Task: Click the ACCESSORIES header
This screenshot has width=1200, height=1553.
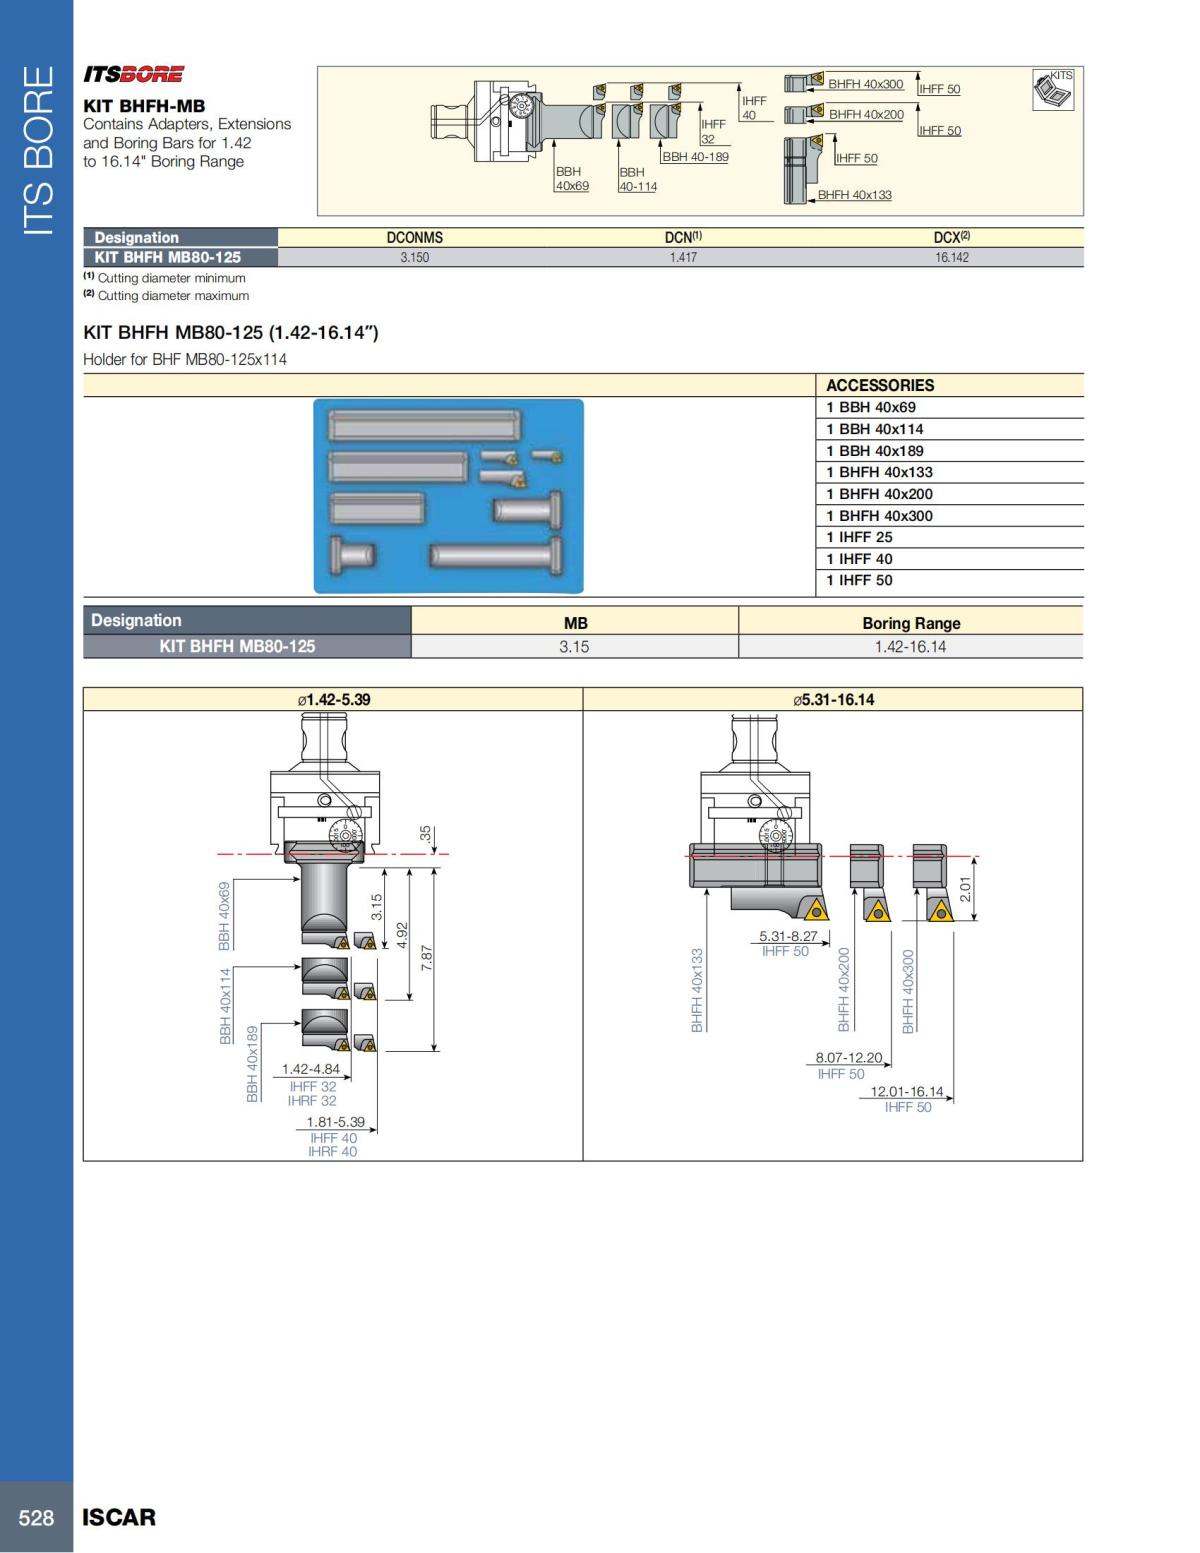Action: coord(880,385)
